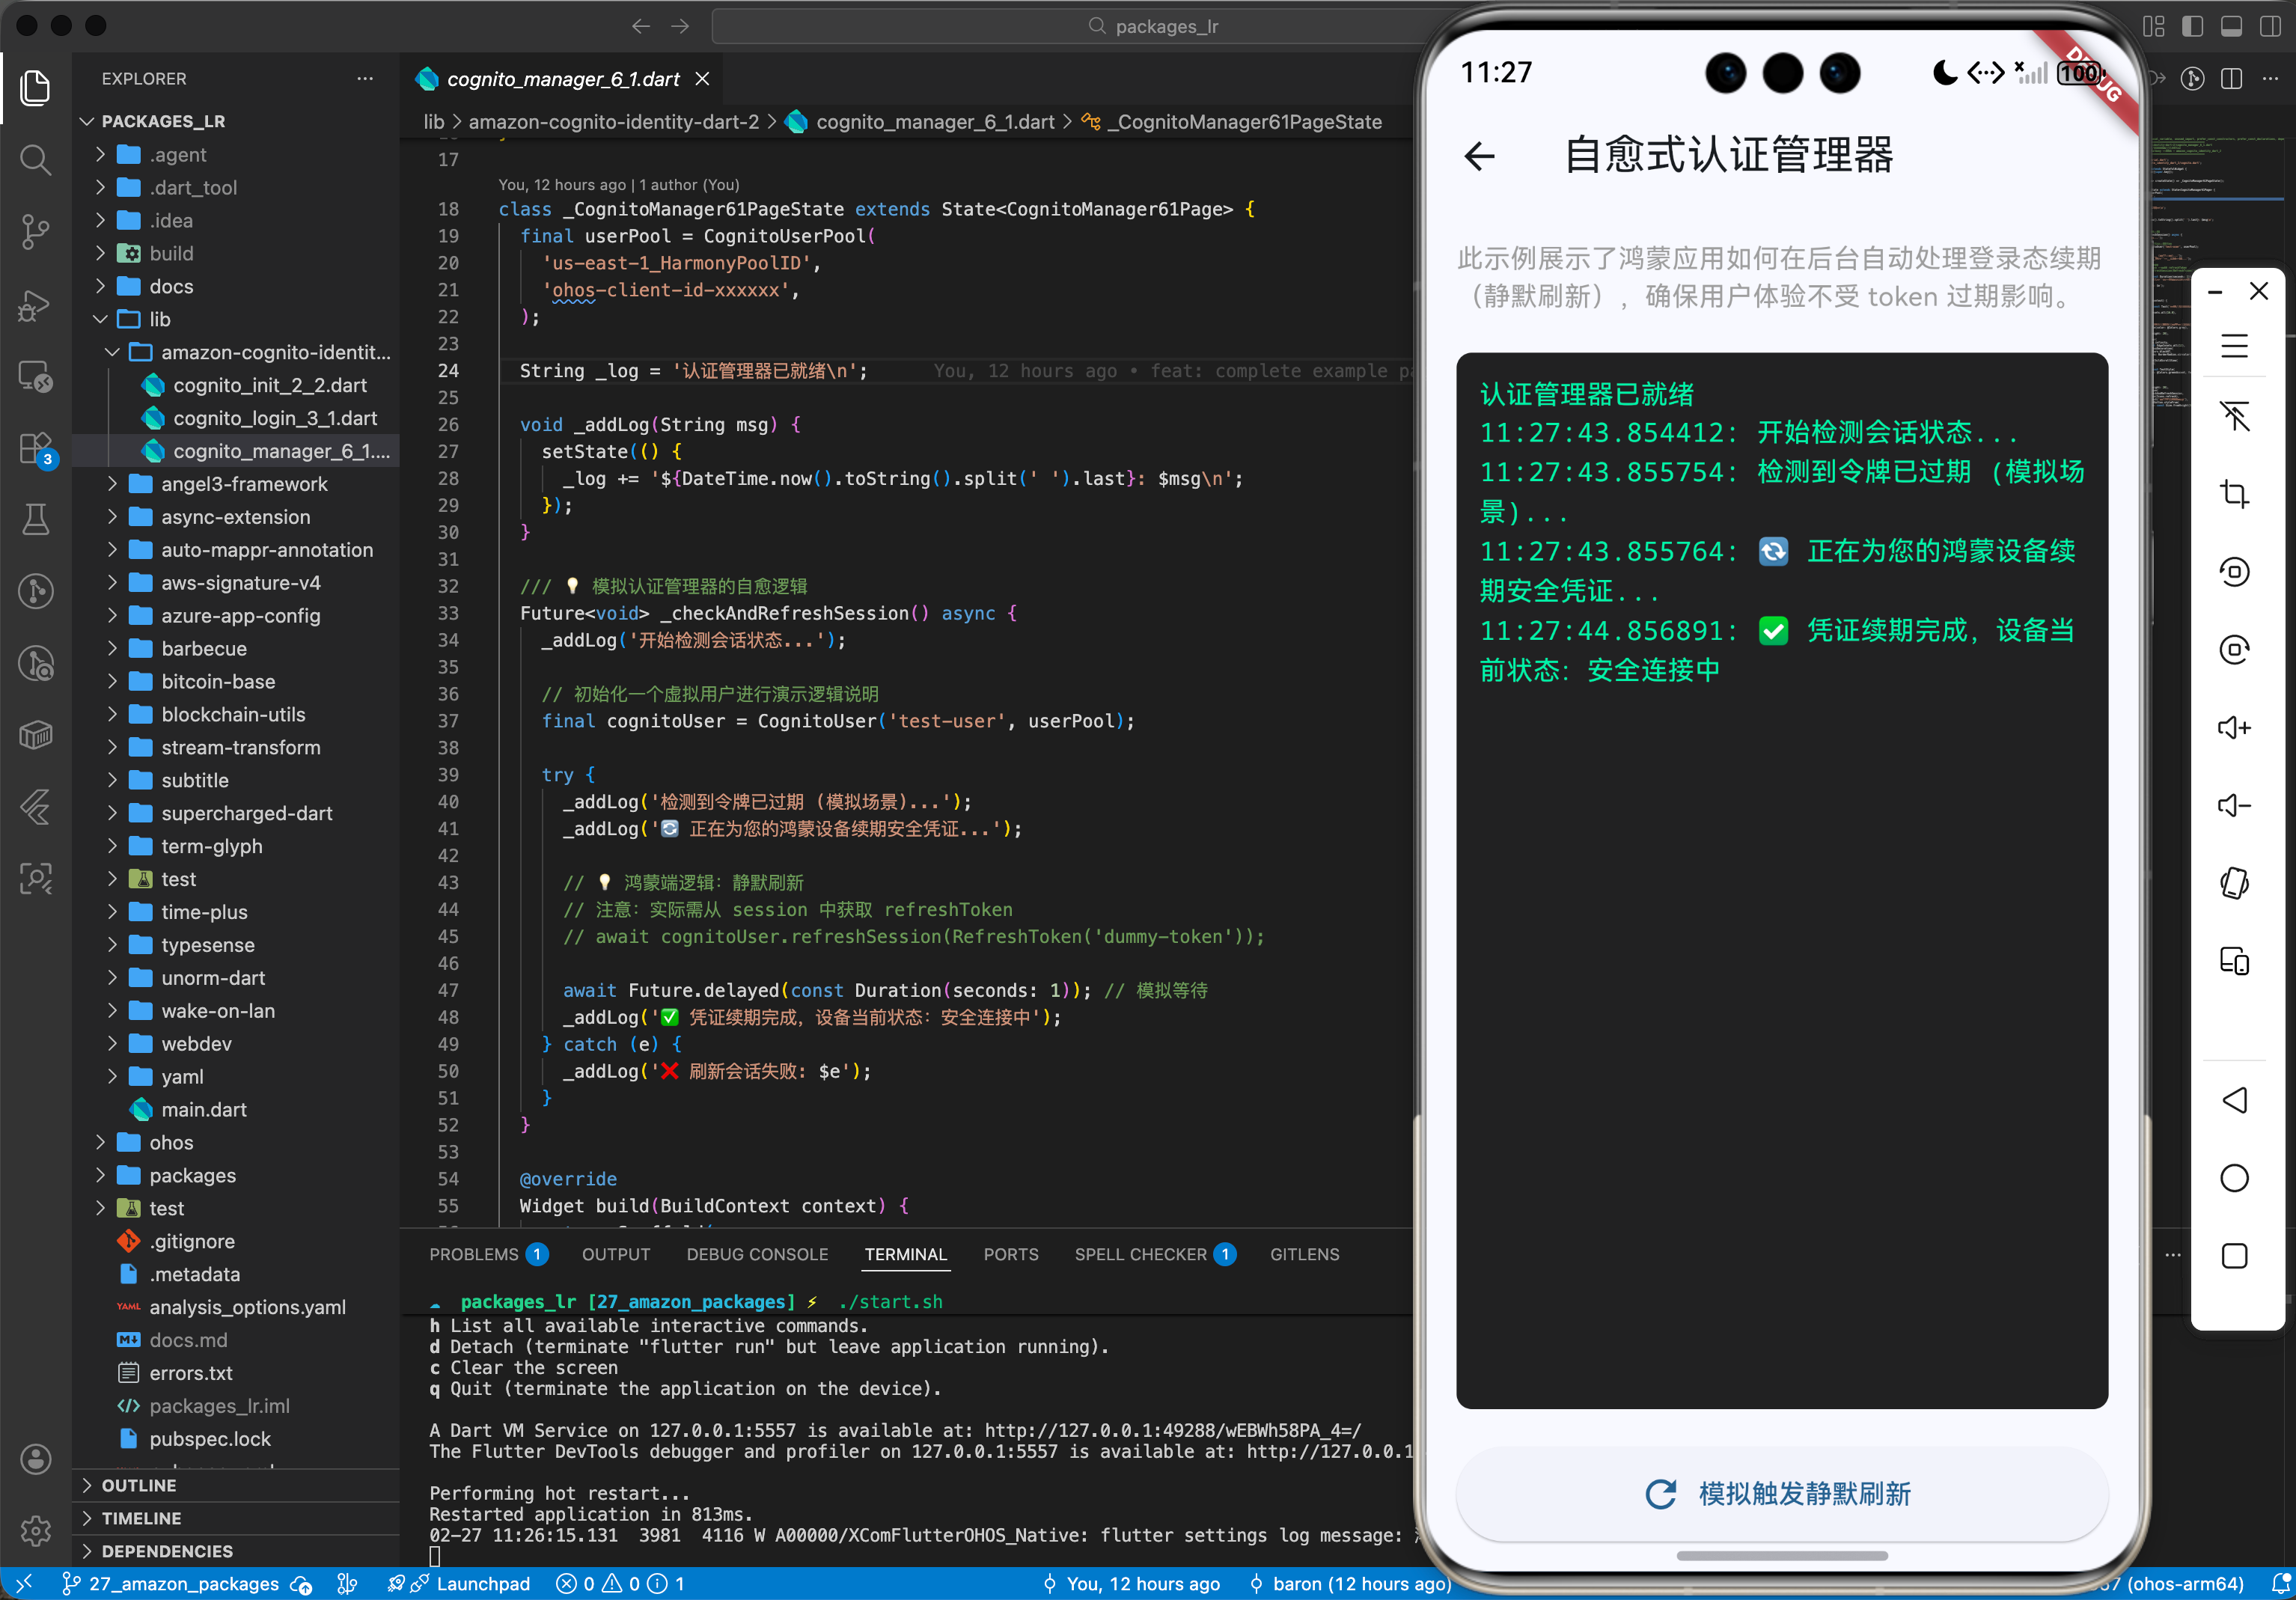Go back with the navigation arrow in title bar
Screen dimensions: 2296x1600
641,26
